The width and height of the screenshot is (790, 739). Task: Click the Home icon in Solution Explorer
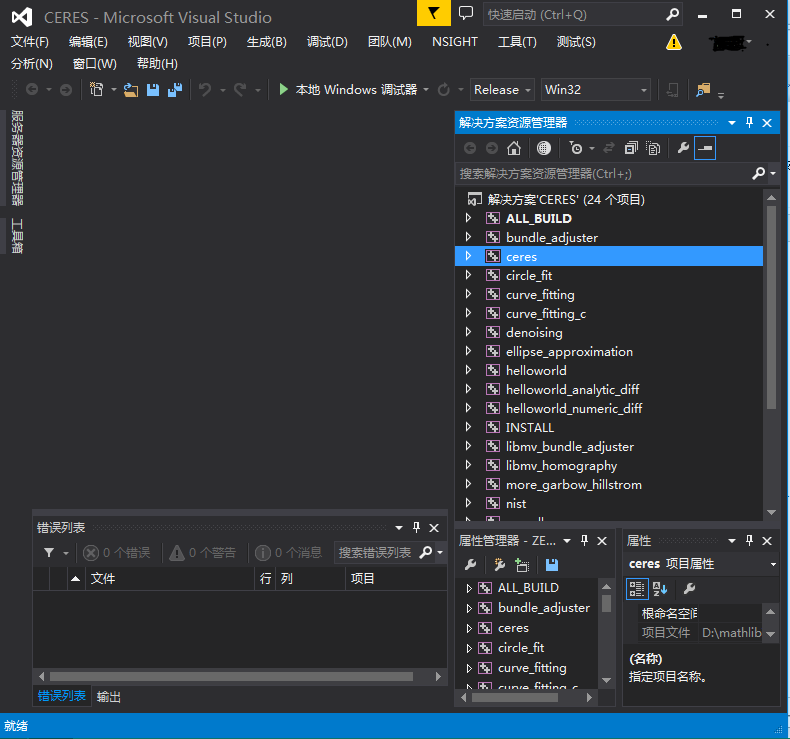tap(514, 148)
